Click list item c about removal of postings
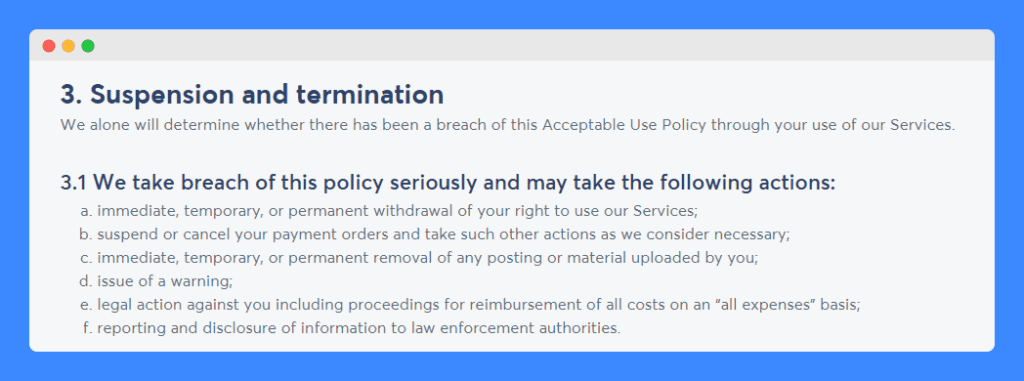The height and width of the screenshot is (381, 1024). point(419,257)
